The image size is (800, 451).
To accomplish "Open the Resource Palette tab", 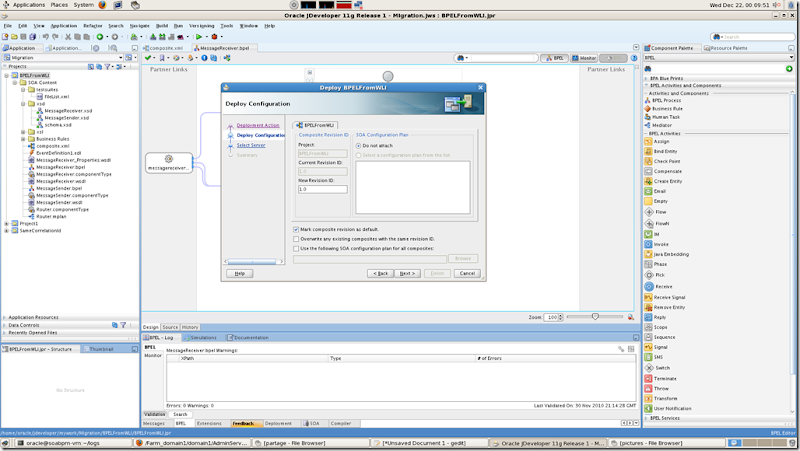I will pos(726,48).
